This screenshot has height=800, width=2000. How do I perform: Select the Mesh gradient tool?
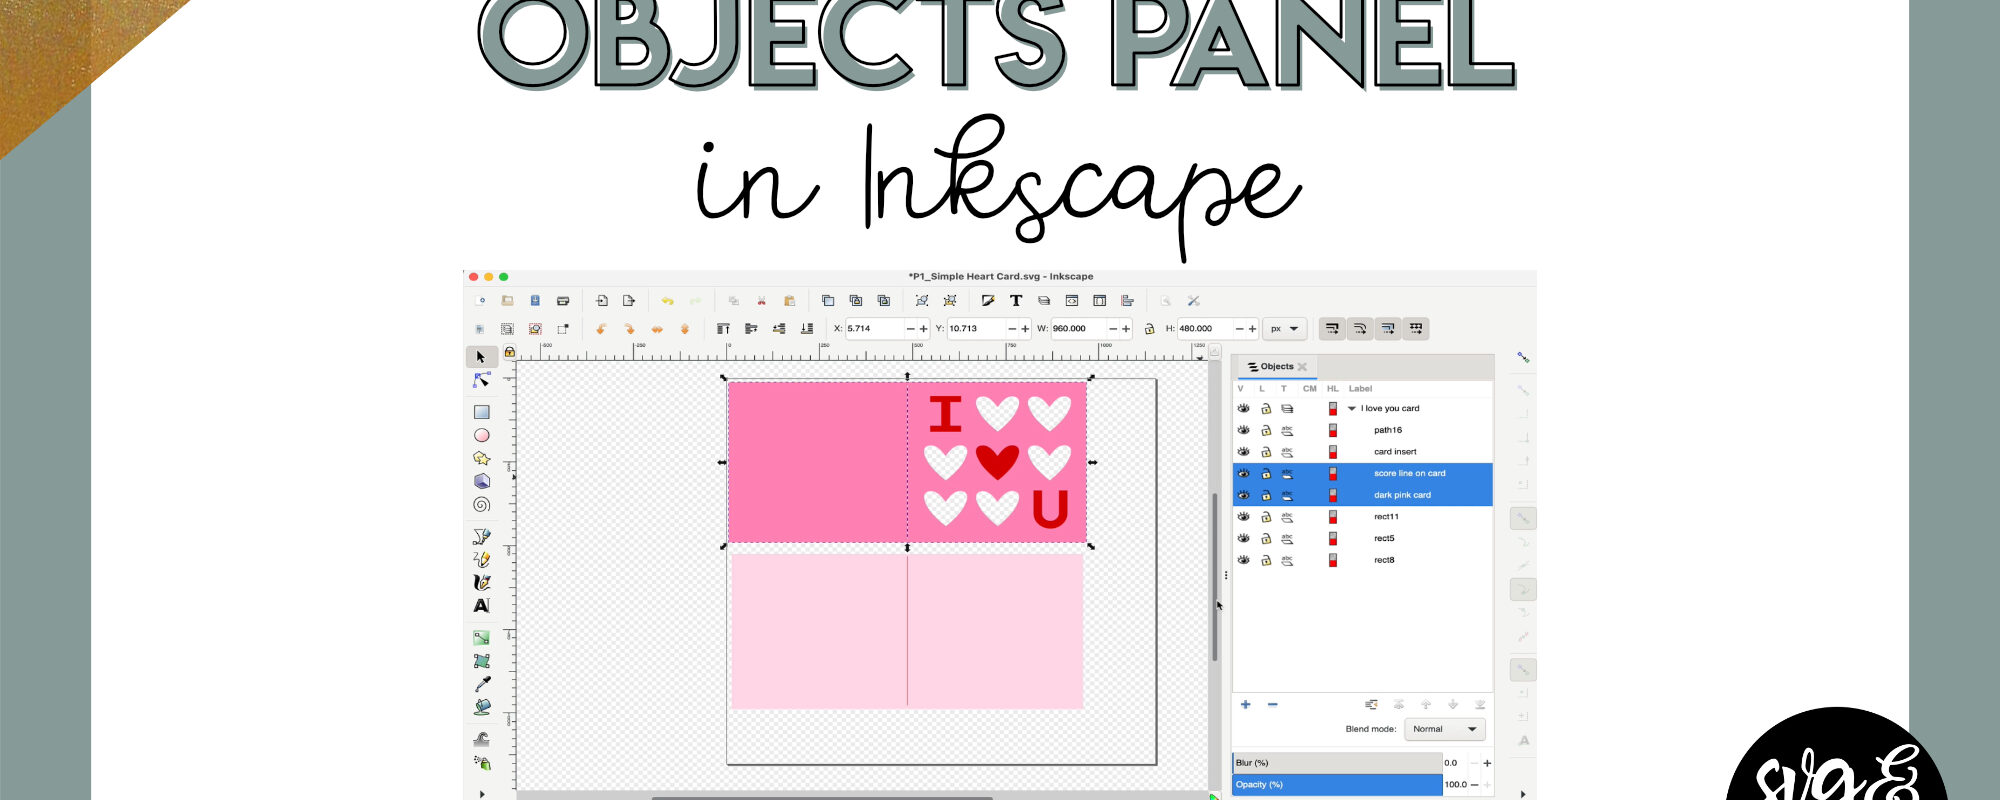click(481, 661)
